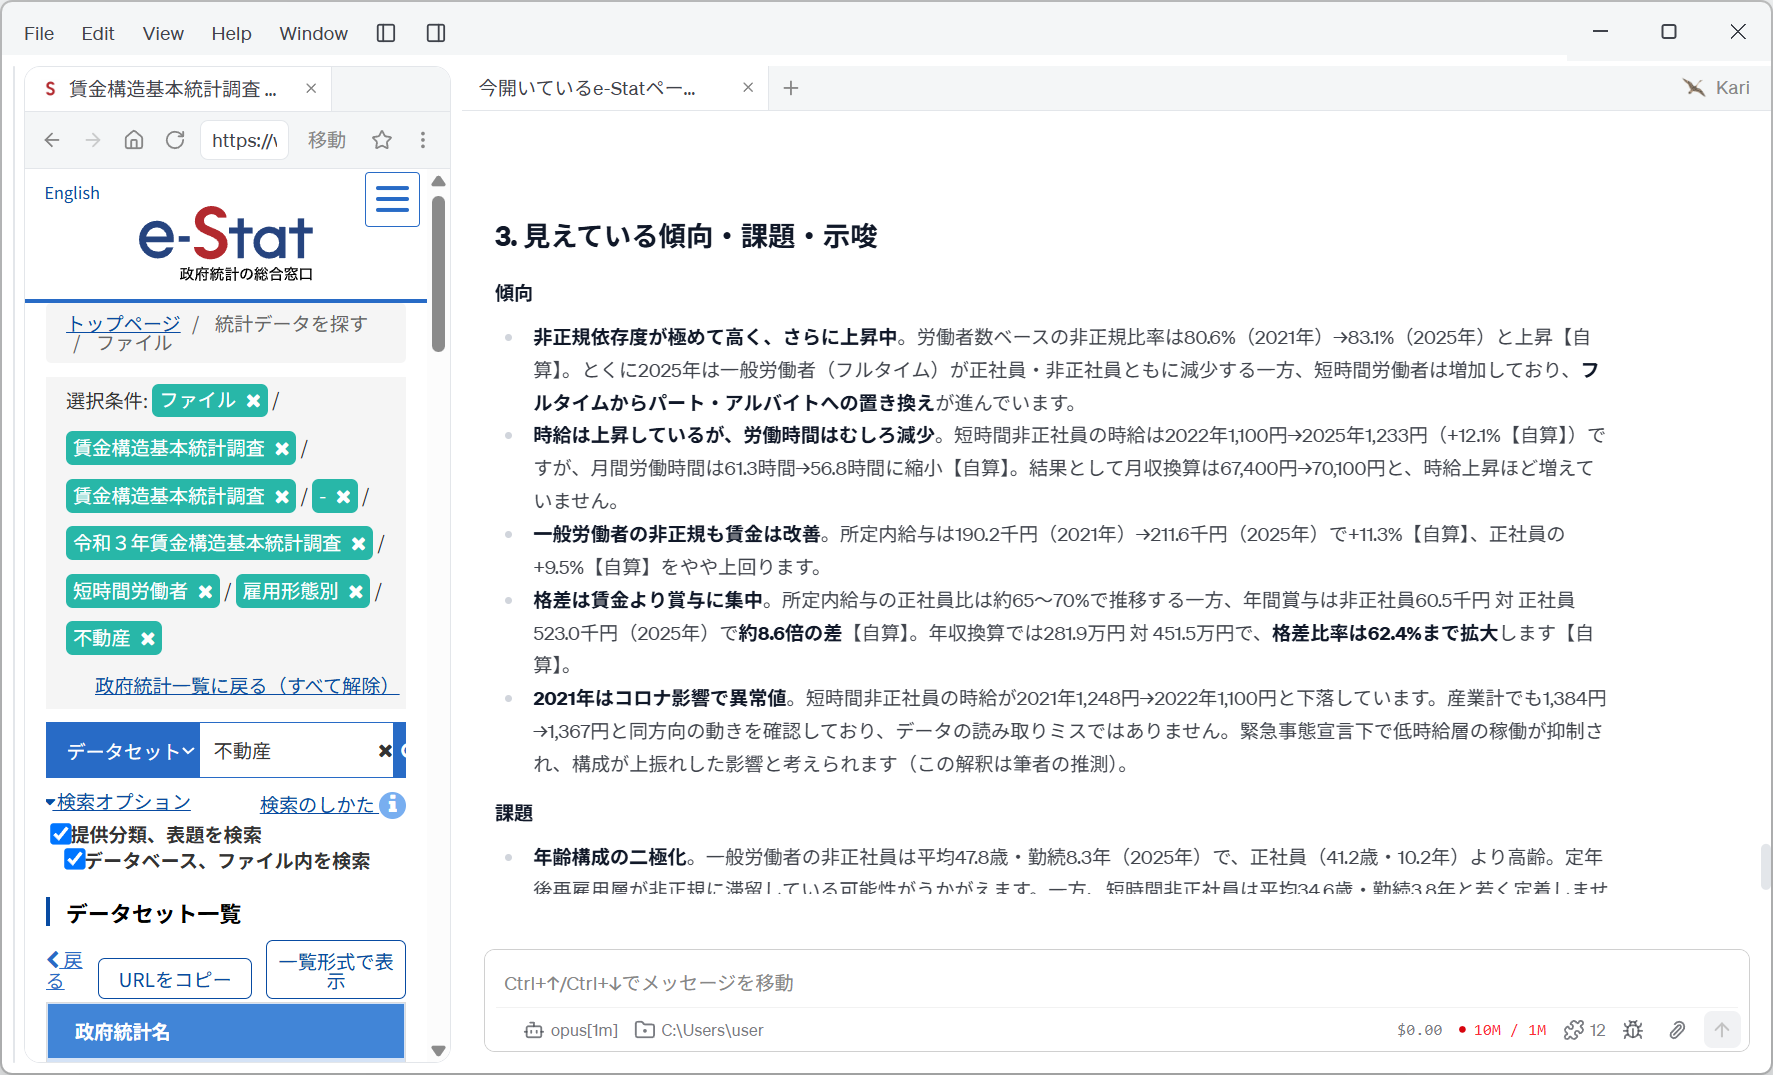Go back in the browser panel
Image resolution: width=1773 pixels, height=1075 pixels.
pos(52,140)
